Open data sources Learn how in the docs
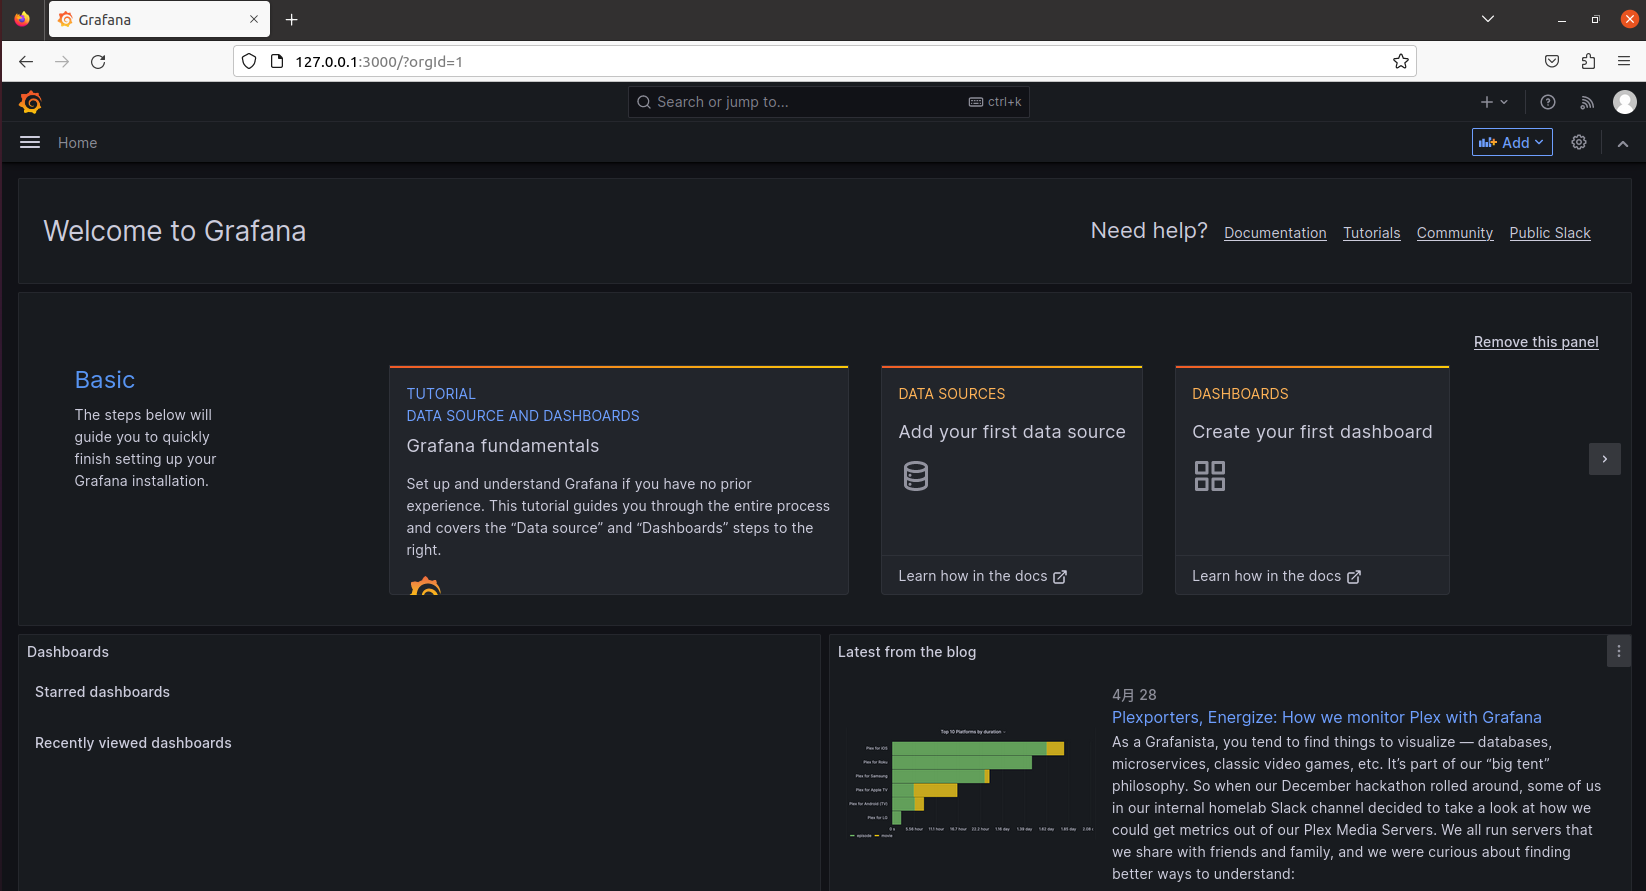This screenshot has width=1646, height=891. point(982,576)
